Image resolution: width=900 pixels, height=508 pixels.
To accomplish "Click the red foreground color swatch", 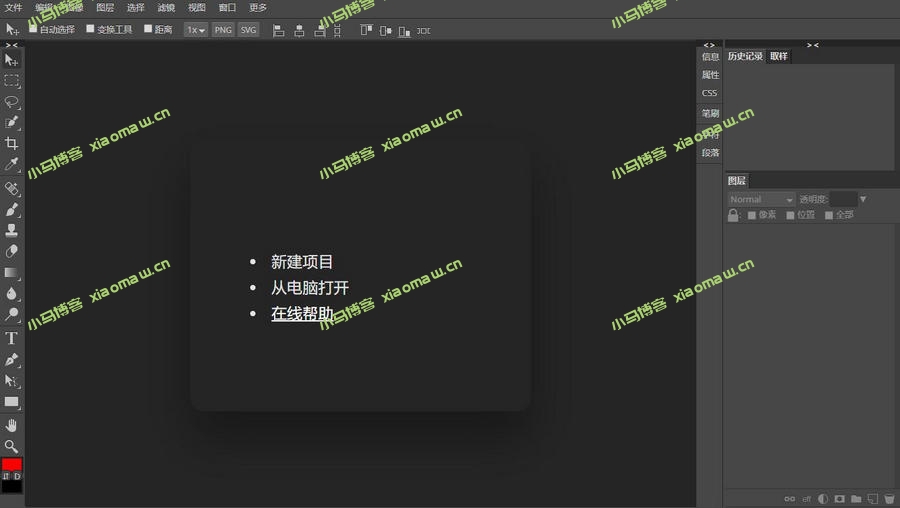I will point(11,465).
